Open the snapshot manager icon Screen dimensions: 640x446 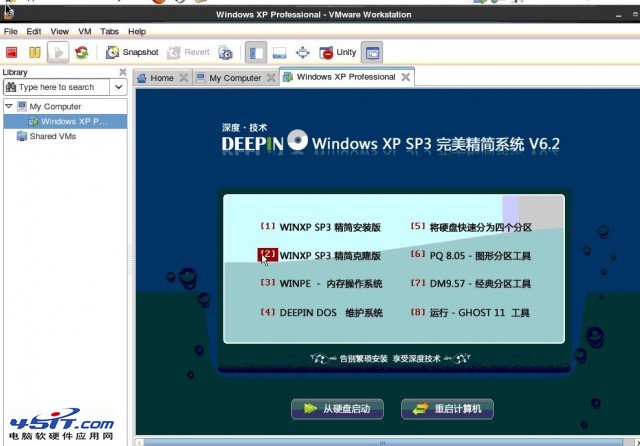tap(225, 52)
